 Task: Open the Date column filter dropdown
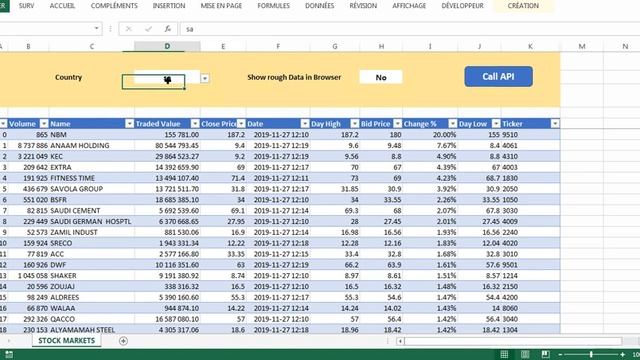coord(305,124)
